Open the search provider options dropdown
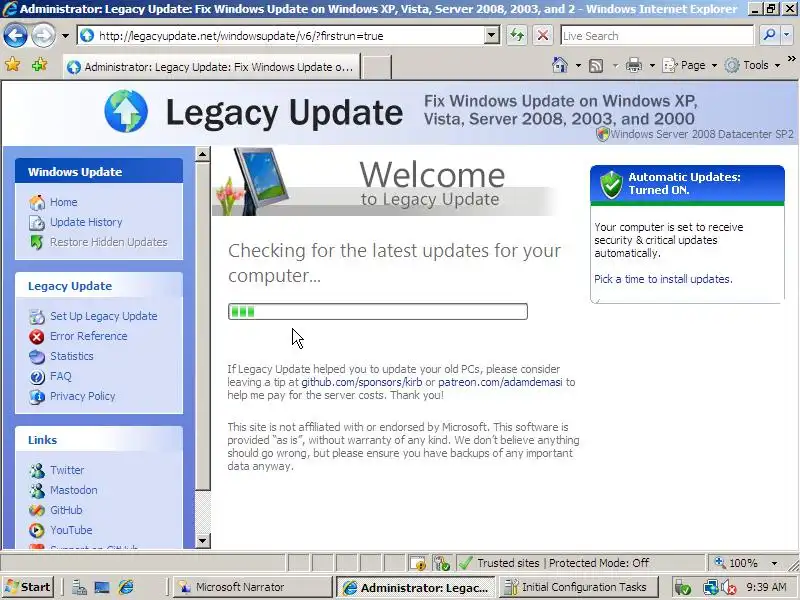The image size is (800, 600). [786, 36]
